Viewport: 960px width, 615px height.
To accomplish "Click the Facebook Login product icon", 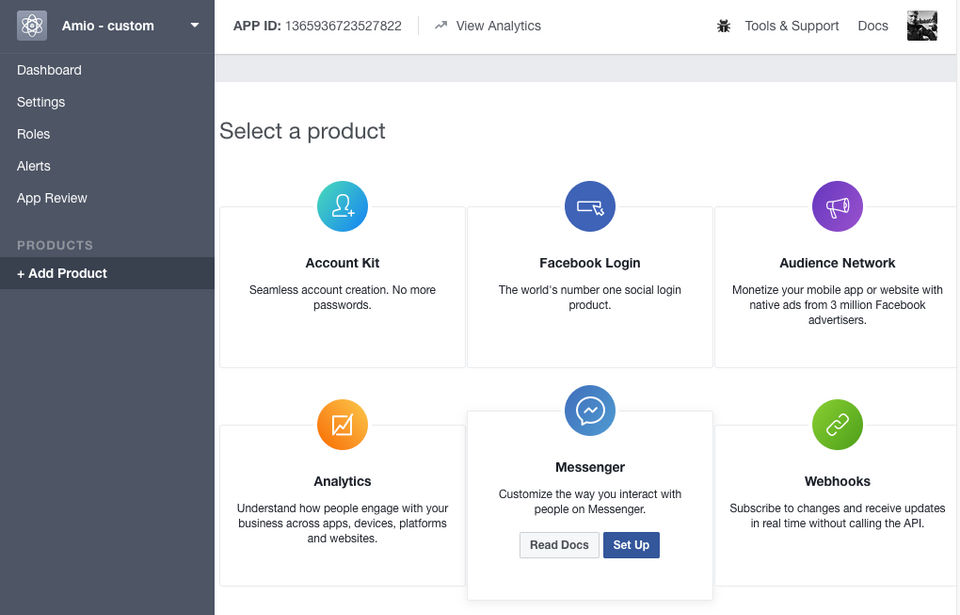I will [x=590, y=207].
